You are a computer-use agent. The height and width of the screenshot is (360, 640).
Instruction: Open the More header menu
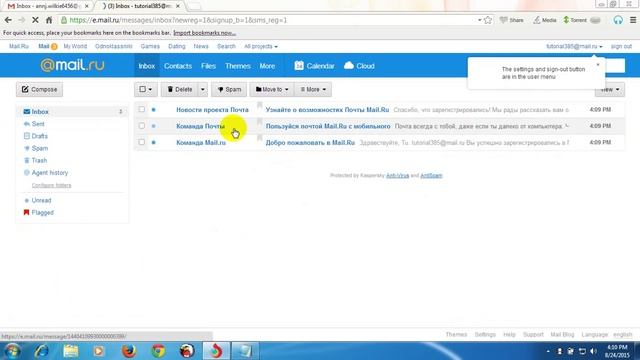[x=267, y=66]
